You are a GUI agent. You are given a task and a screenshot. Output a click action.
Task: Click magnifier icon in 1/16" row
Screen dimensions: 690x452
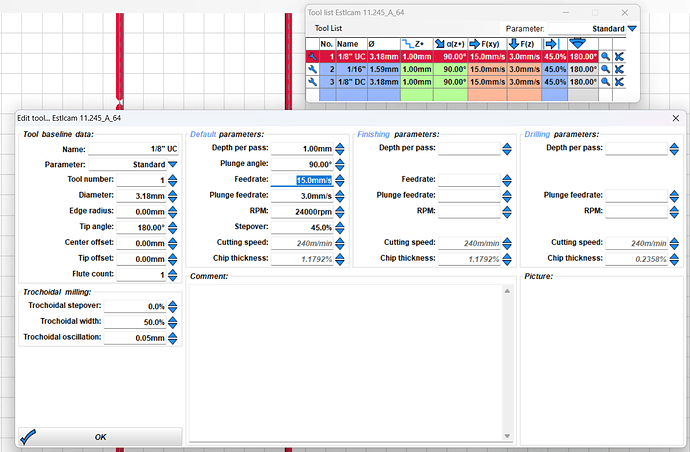pyautogui.click(x=606, y=69)
